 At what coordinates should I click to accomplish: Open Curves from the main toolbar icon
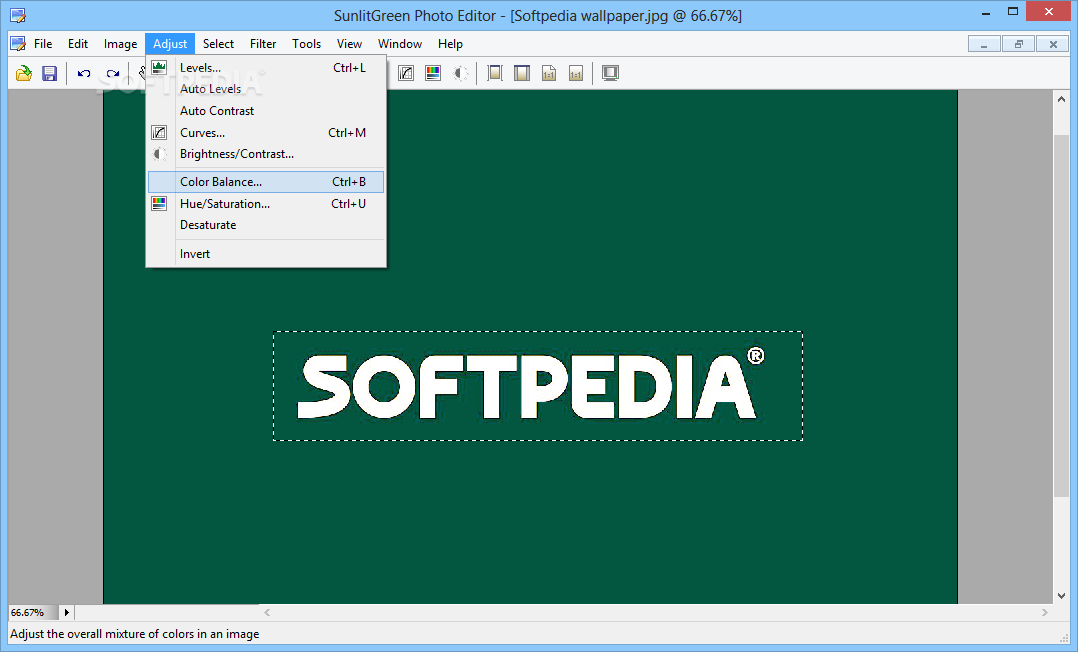406,73
